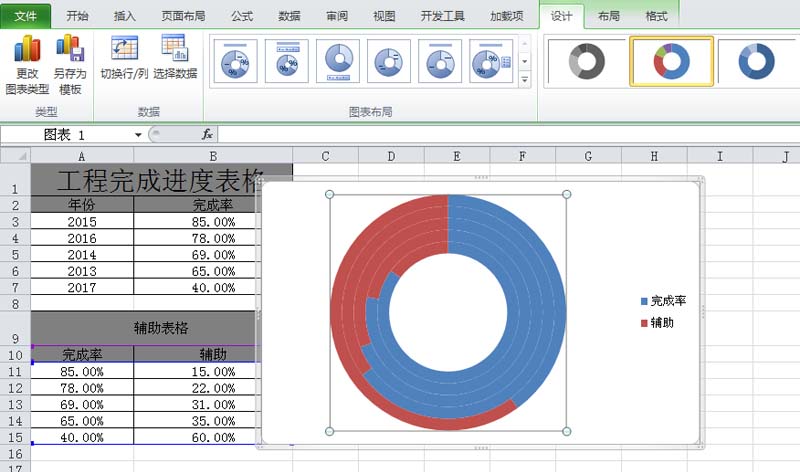The image size is (800, 472).
Task: Click the bottom-right plot area resize handle
Action: coord(566,431)
